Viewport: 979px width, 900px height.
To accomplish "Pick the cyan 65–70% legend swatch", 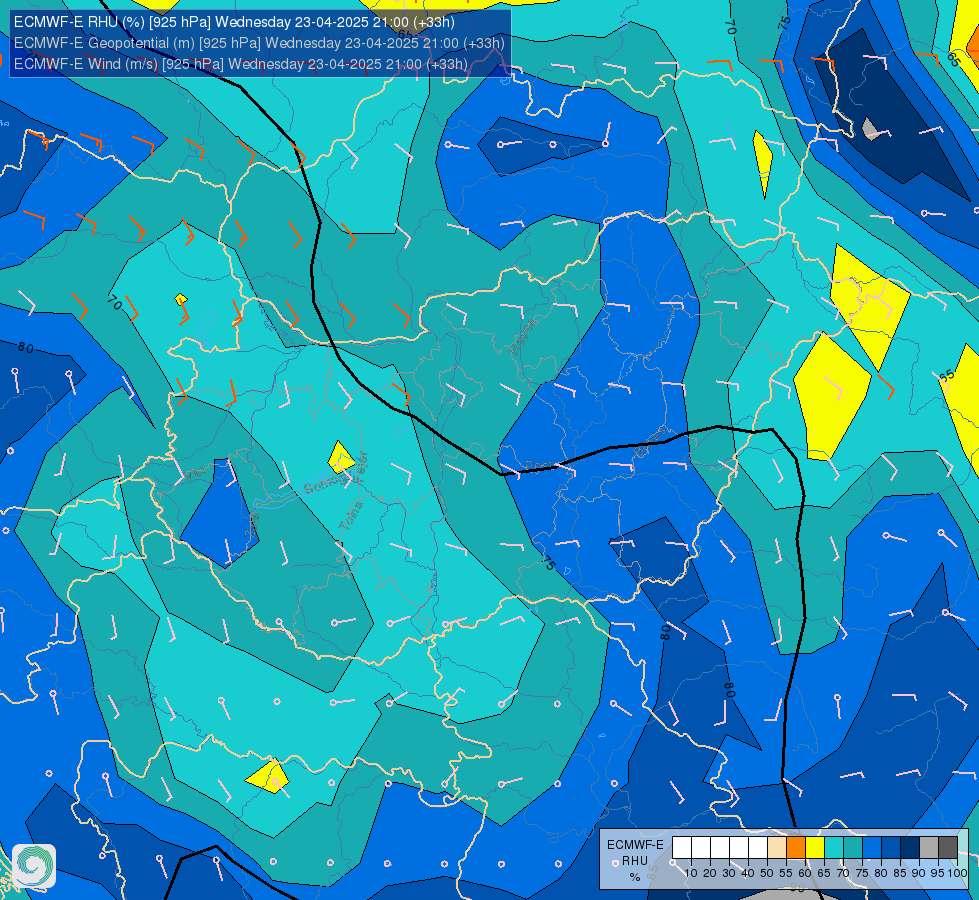I will tap(834, 847).
